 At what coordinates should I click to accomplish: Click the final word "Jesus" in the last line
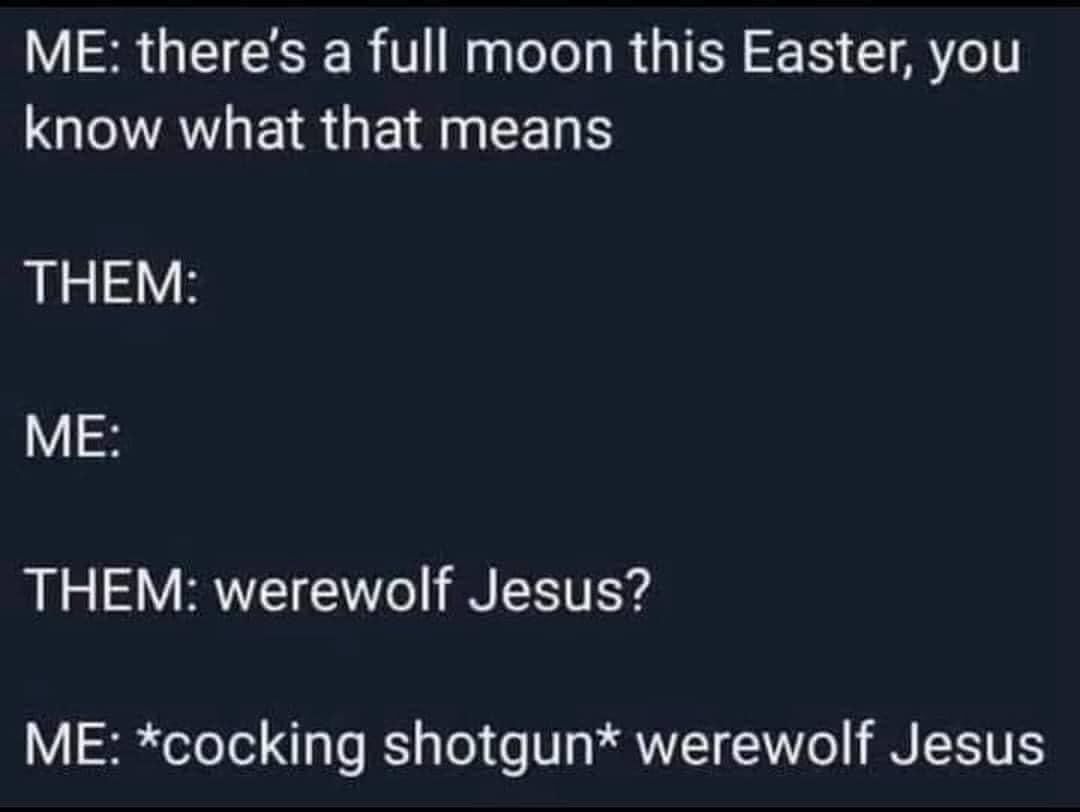coord(967,746)
